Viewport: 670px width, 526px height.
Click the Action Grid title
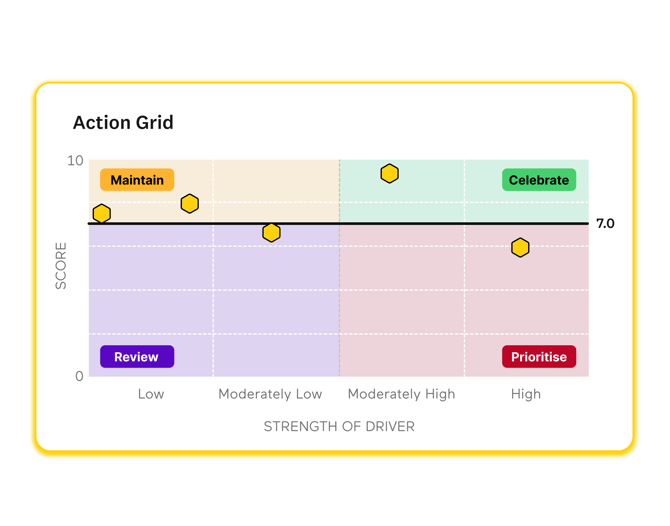[x=123, y=123]
